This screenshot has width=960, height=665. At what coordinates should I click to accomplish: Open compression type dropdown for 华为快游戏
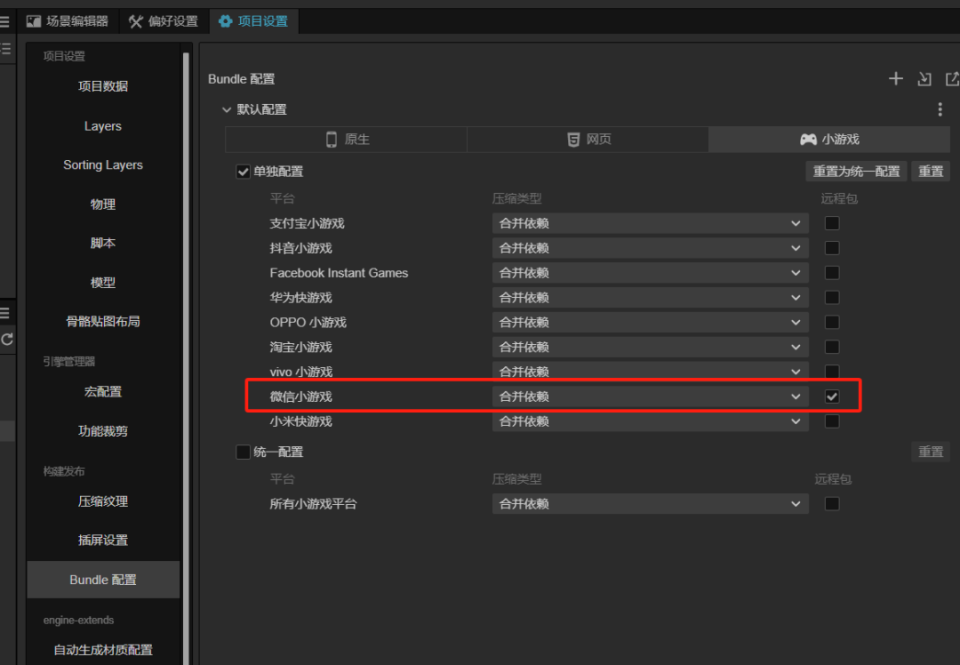pyautogui.click(x=650, y=298)
